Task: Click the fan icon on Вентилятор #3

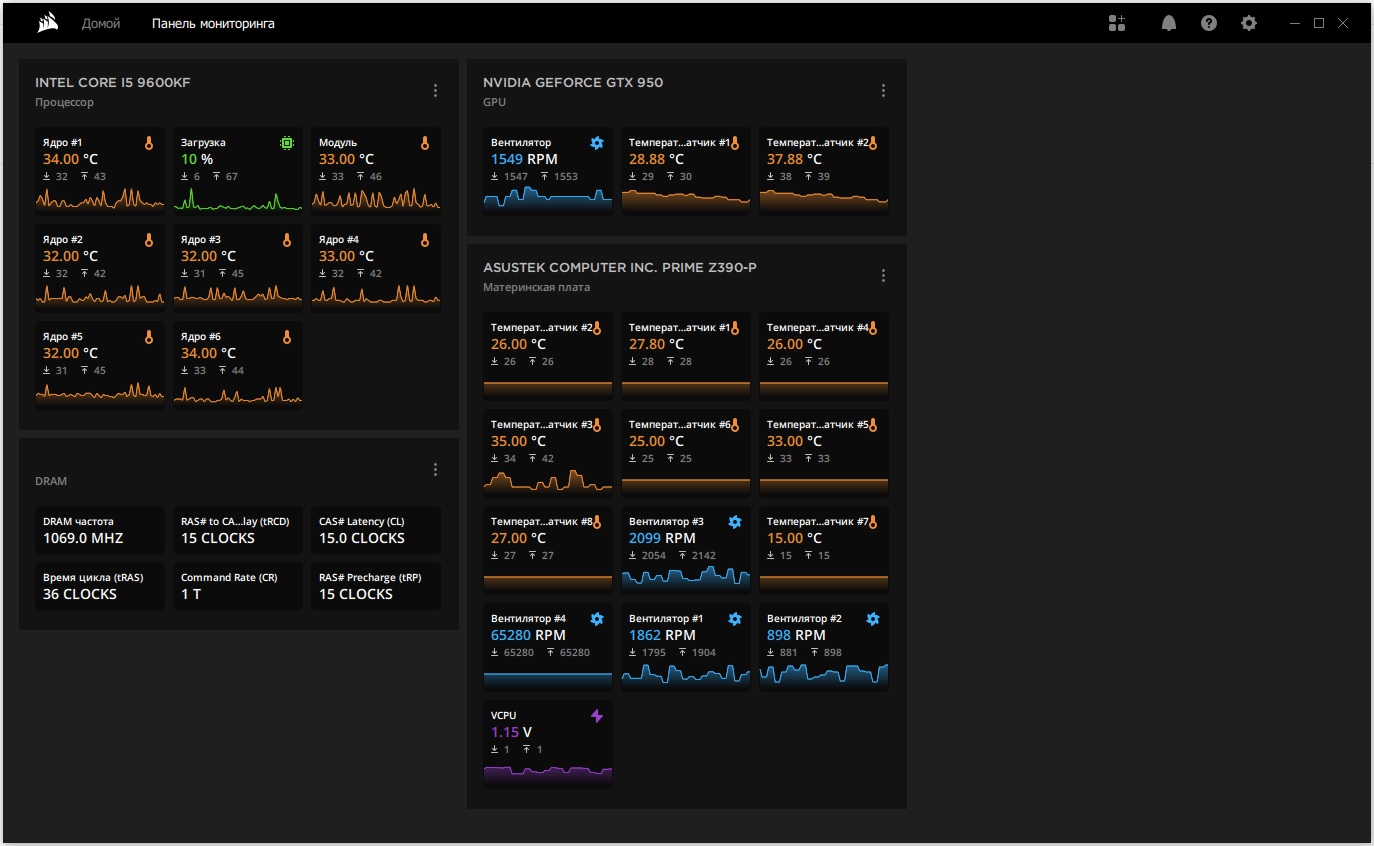Action: 735,522
